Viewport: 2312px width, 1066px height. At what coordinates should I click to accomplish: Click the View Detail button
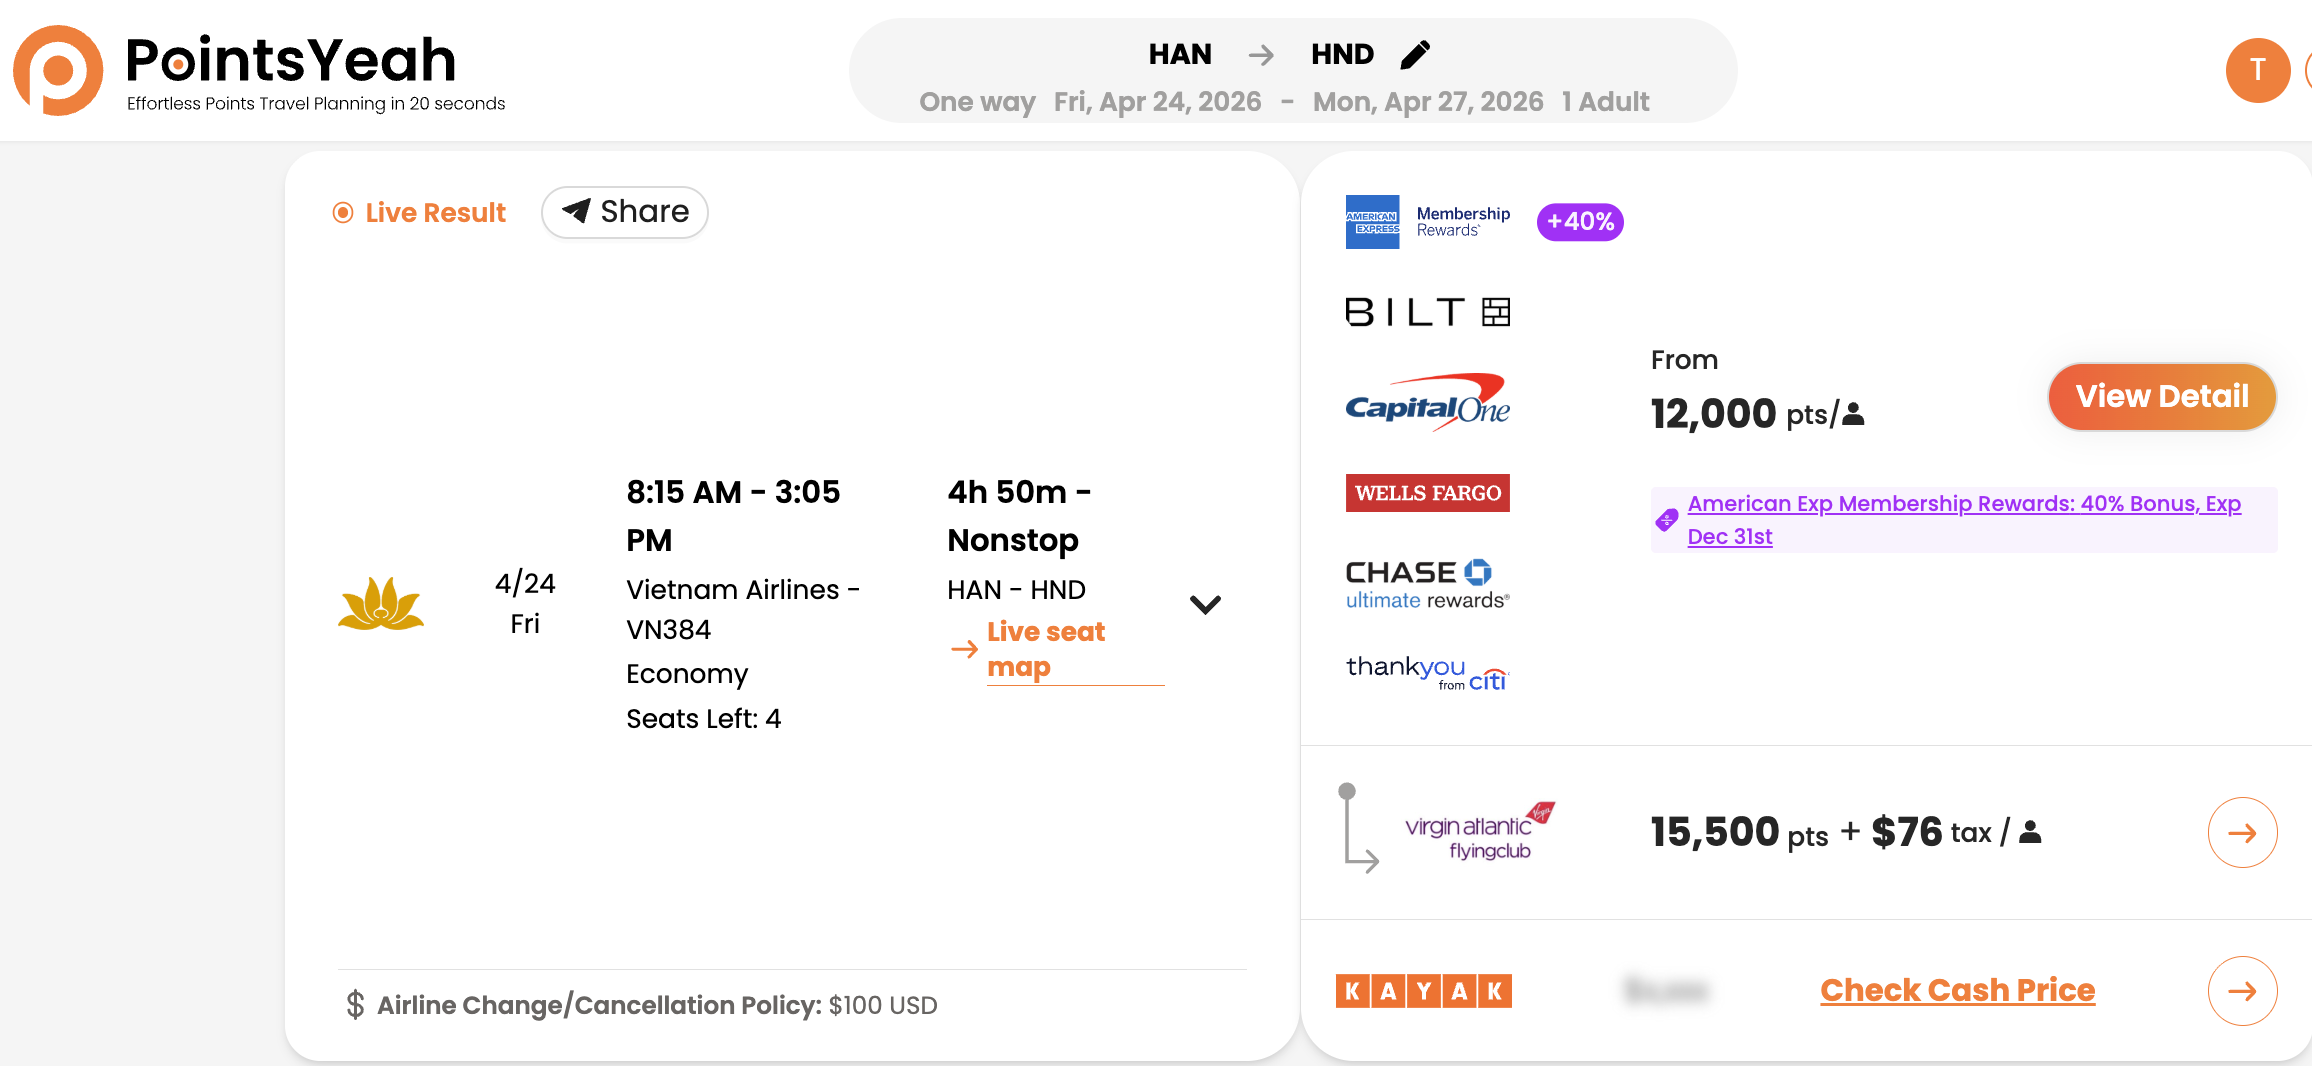(x=2161, y=396)
